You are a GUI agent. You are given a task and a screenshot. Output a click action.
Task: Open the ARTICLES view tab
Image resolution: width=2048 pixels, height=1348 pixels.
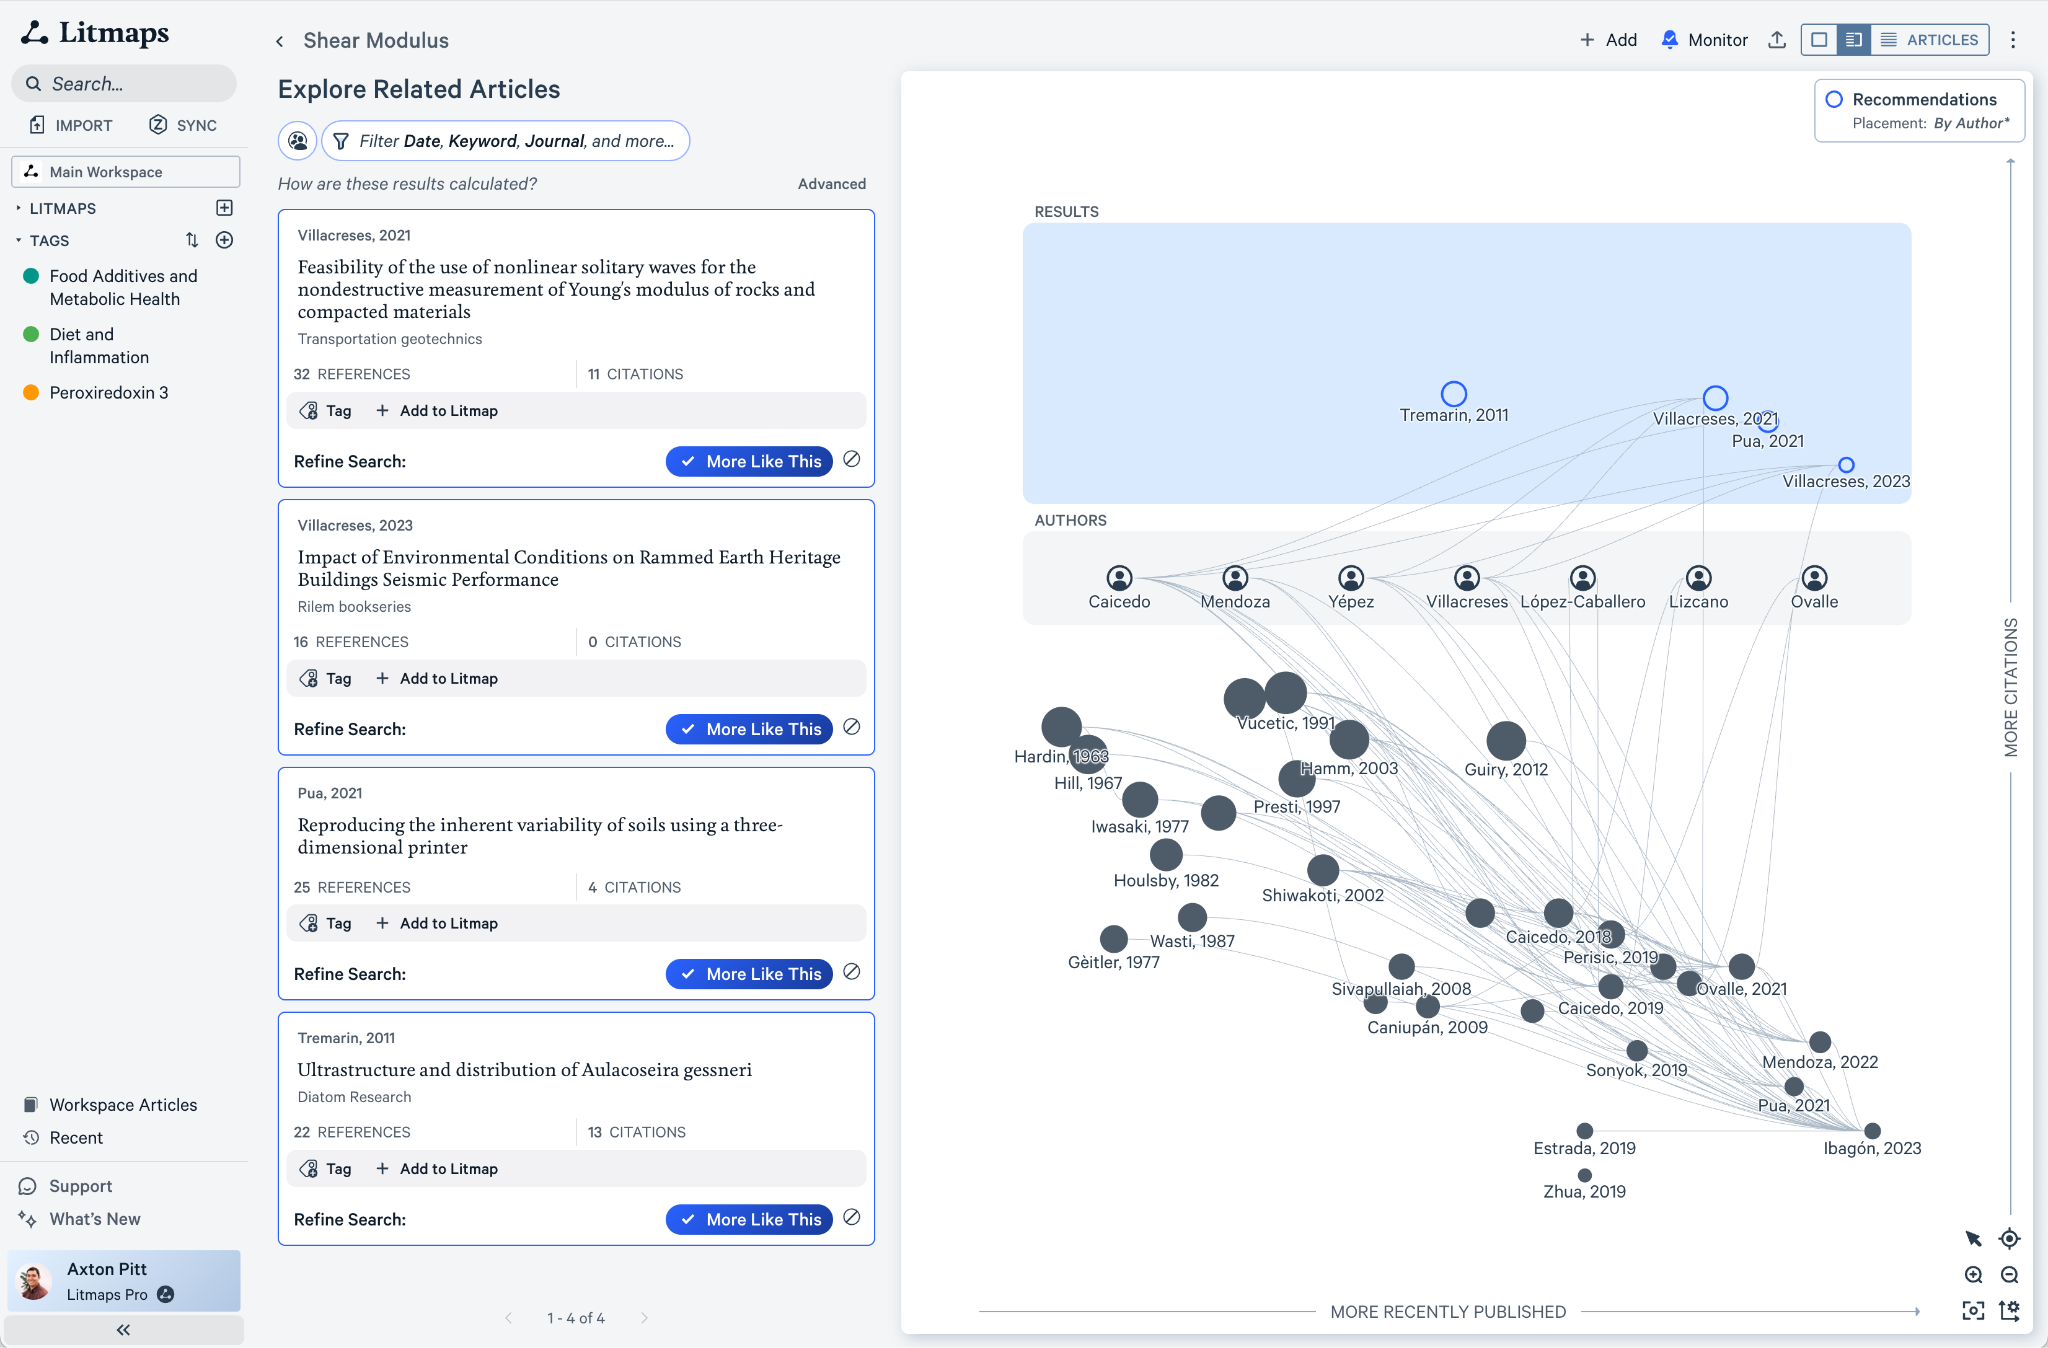tap(1930, 40)
